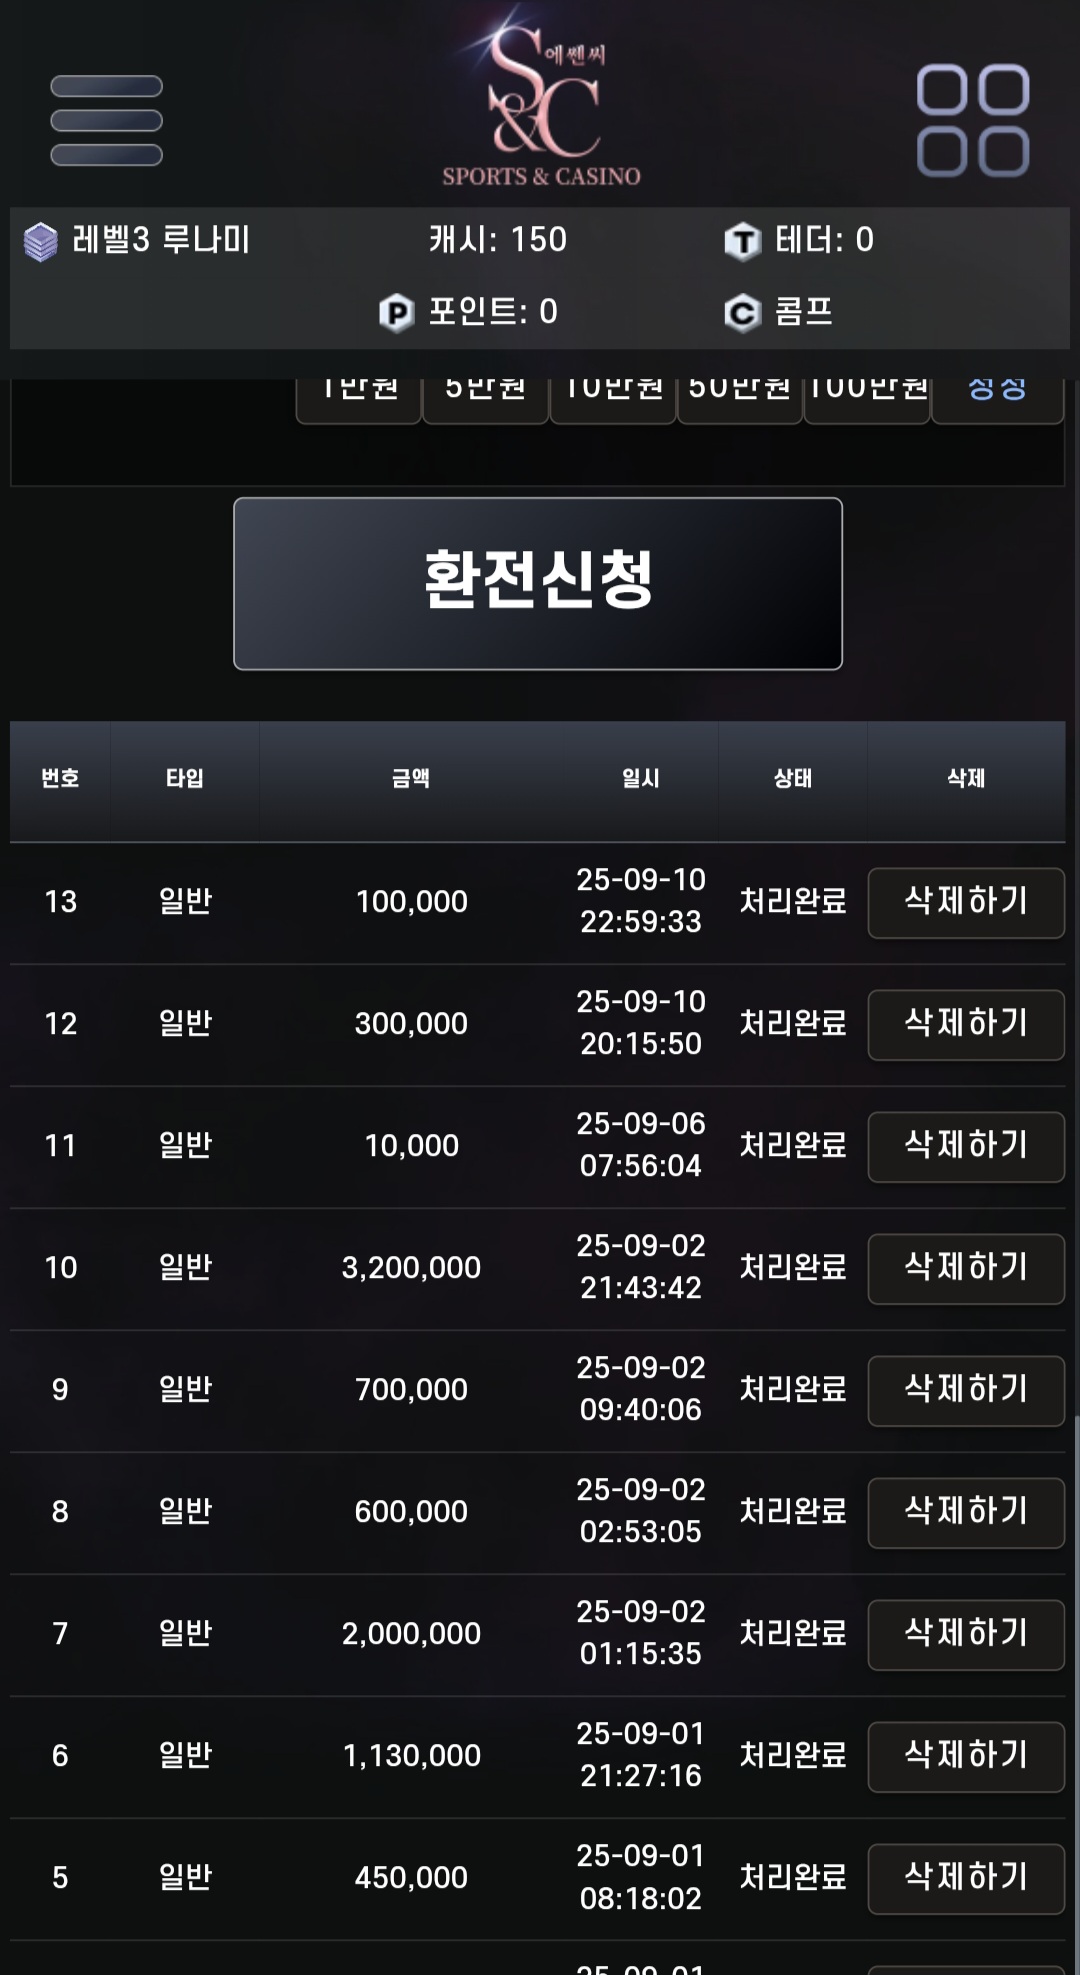The width and height of the screenshot is (1080, 1975).
Task: Open the four-square grid menu
Action: pyautogui.click(x=973, y=120)
